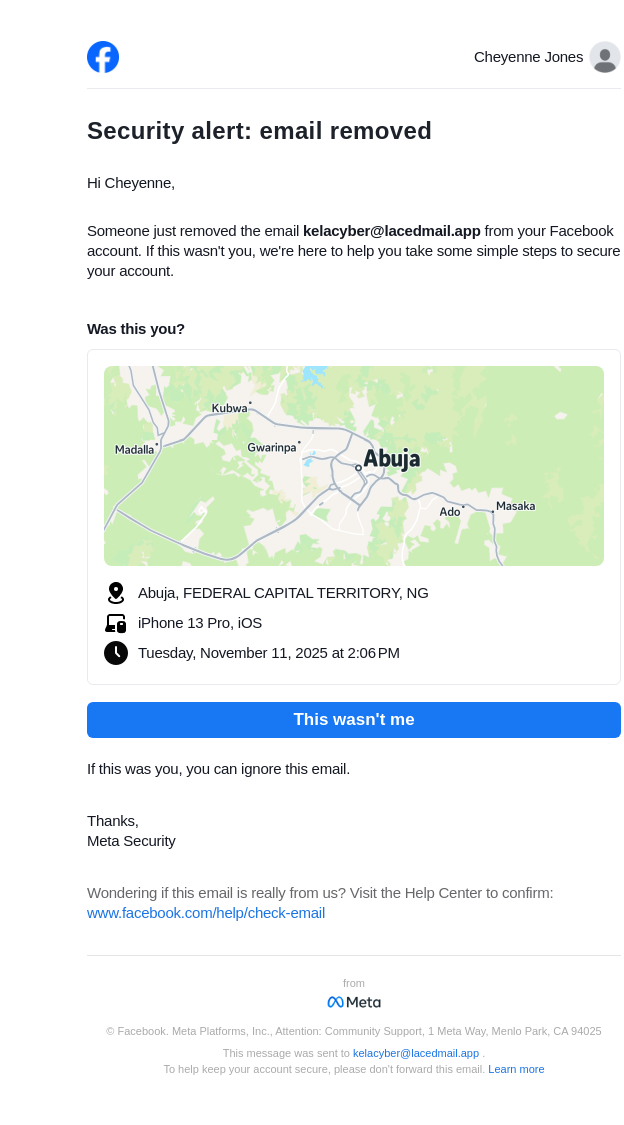
Task: Click the Meta logo in footer
Action: [x=354, y=1002]
